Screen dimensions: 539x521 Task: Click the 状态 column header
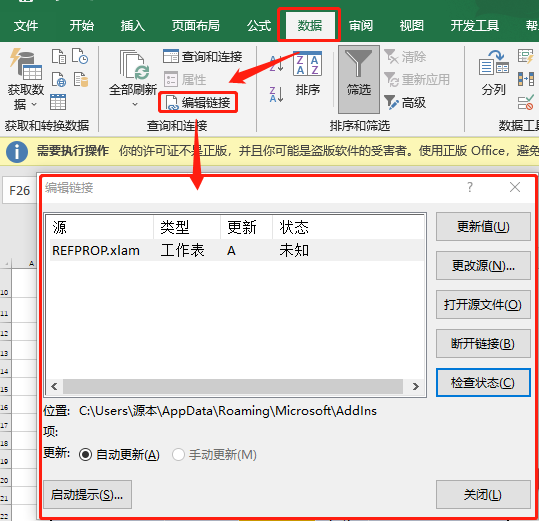(x=348, y=227)
